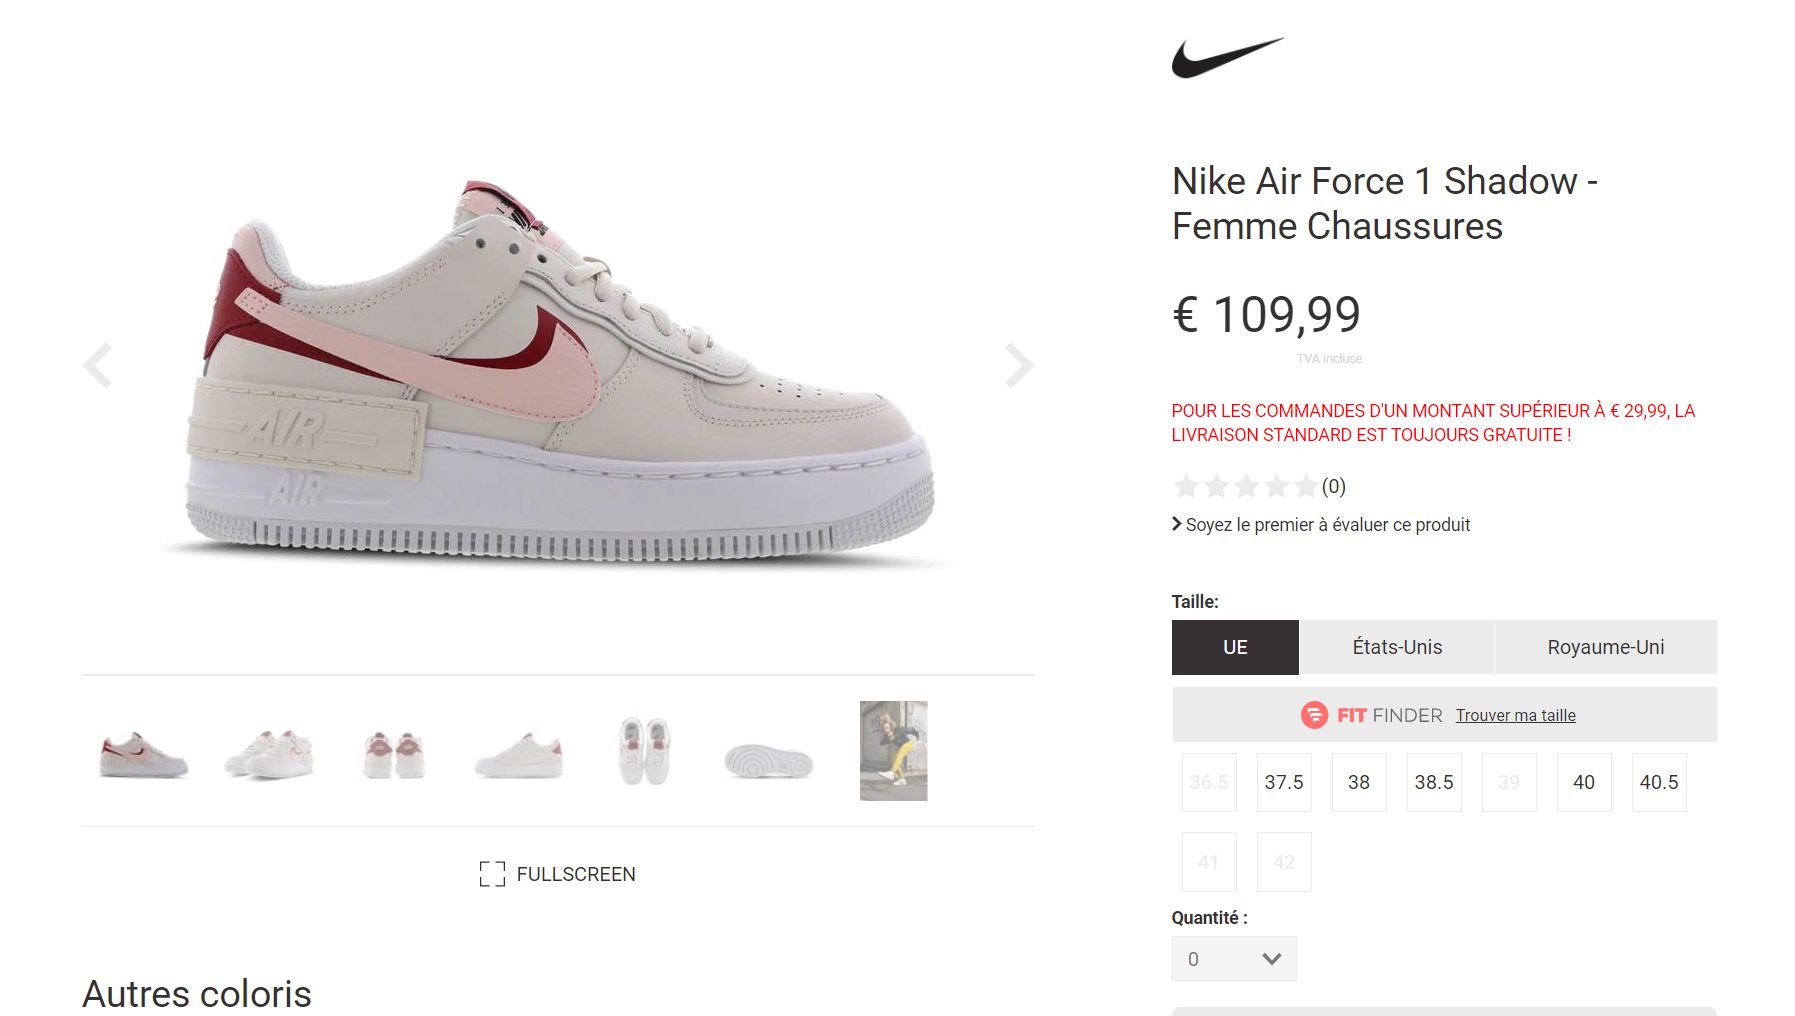Select the UE size tab

tap(1235, 647)
